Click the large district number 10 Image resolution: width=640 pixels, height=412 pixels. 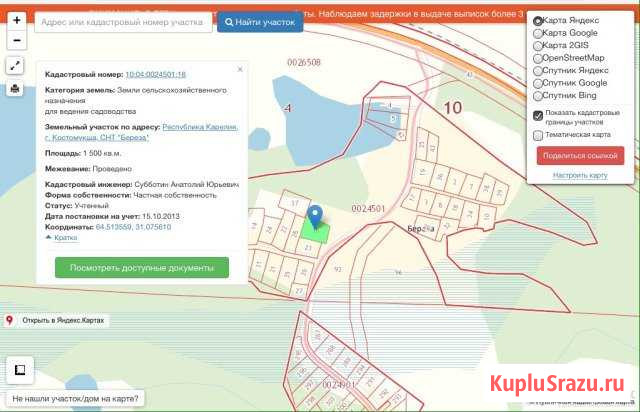tap(453, 108)
